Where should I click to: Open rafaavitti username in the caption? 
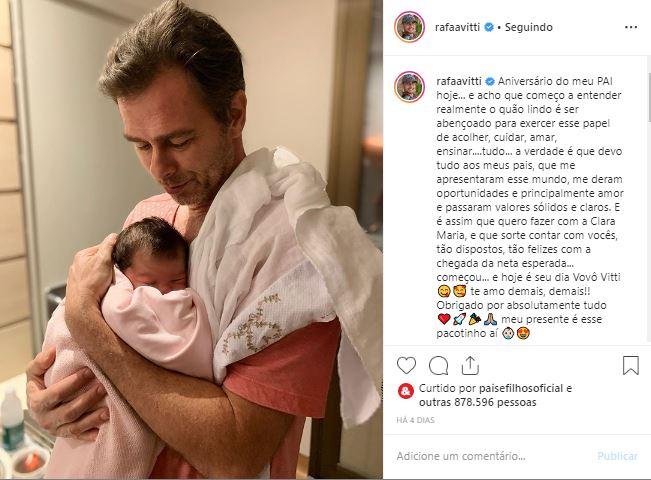(459, 81)
